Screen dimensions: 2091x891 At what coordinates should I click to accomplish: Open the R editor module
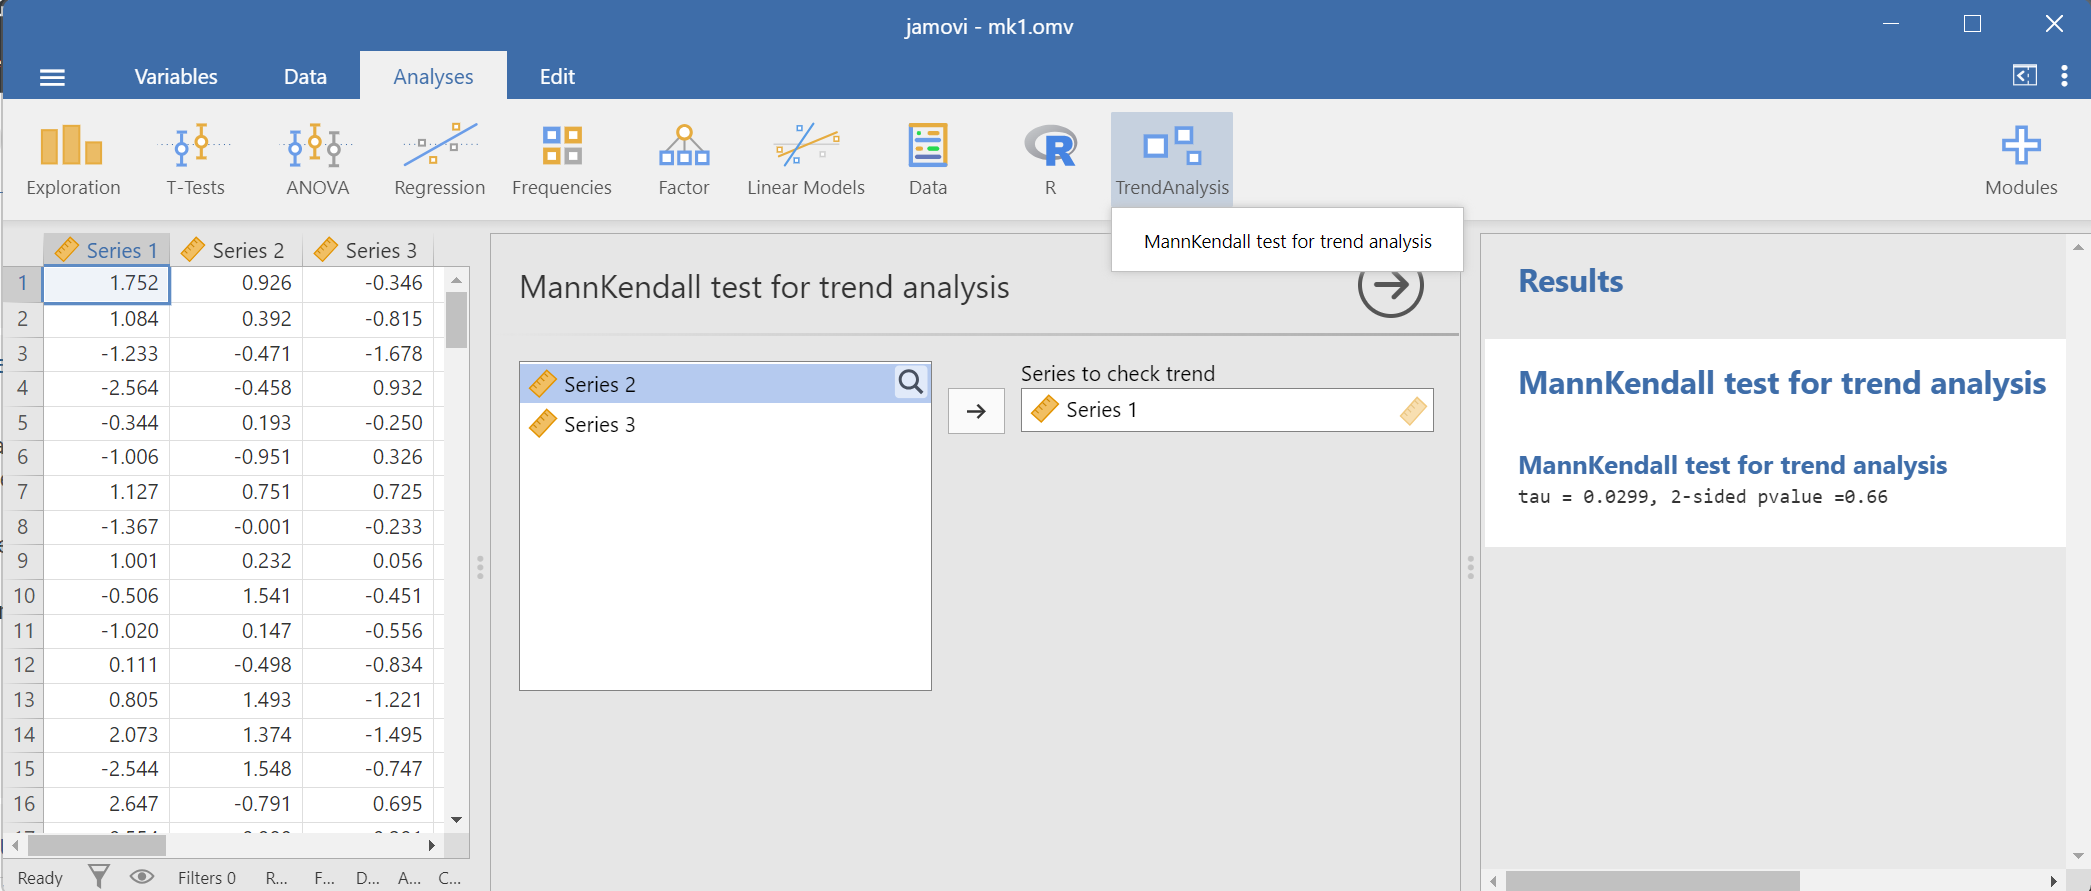click(x=1050, y=160)
